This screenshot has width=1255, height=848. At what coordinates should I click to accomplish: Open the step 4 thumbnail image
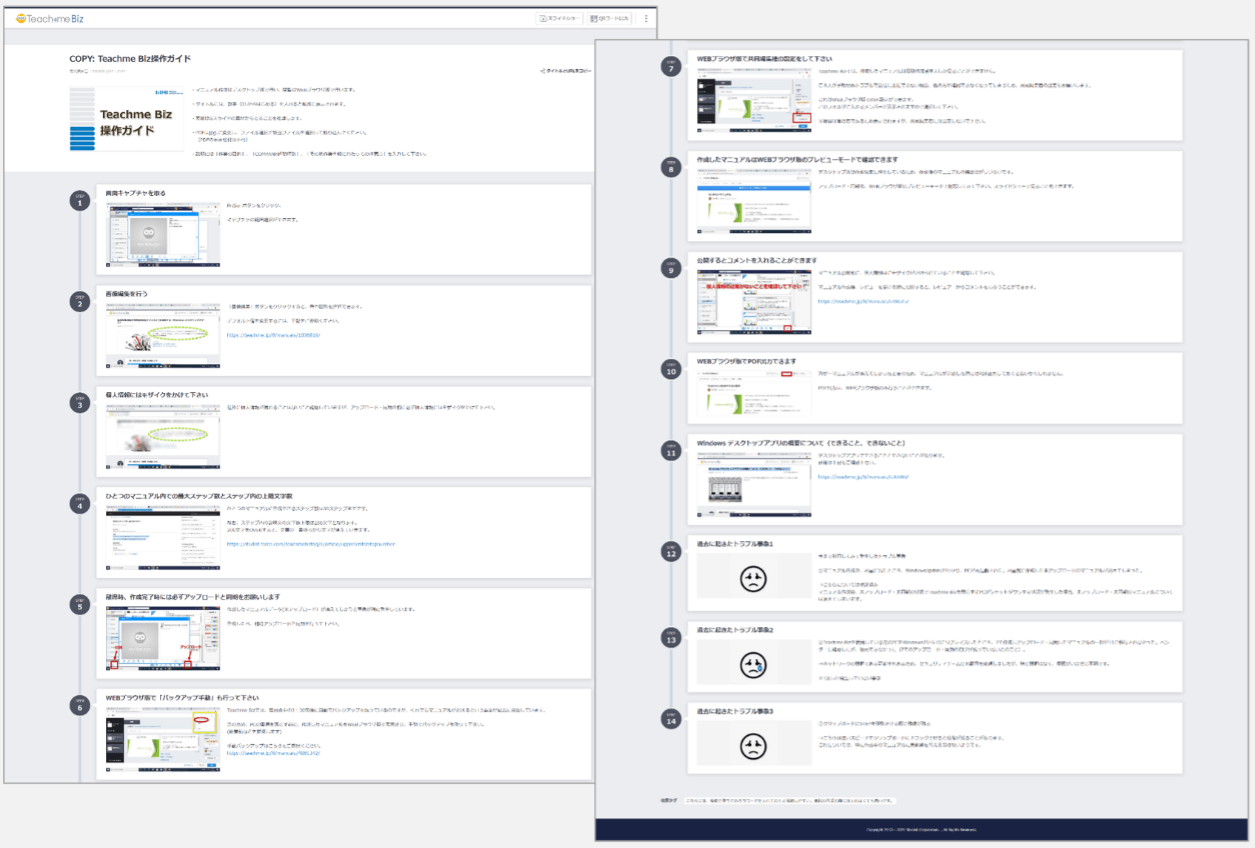[x=163, y=538]
